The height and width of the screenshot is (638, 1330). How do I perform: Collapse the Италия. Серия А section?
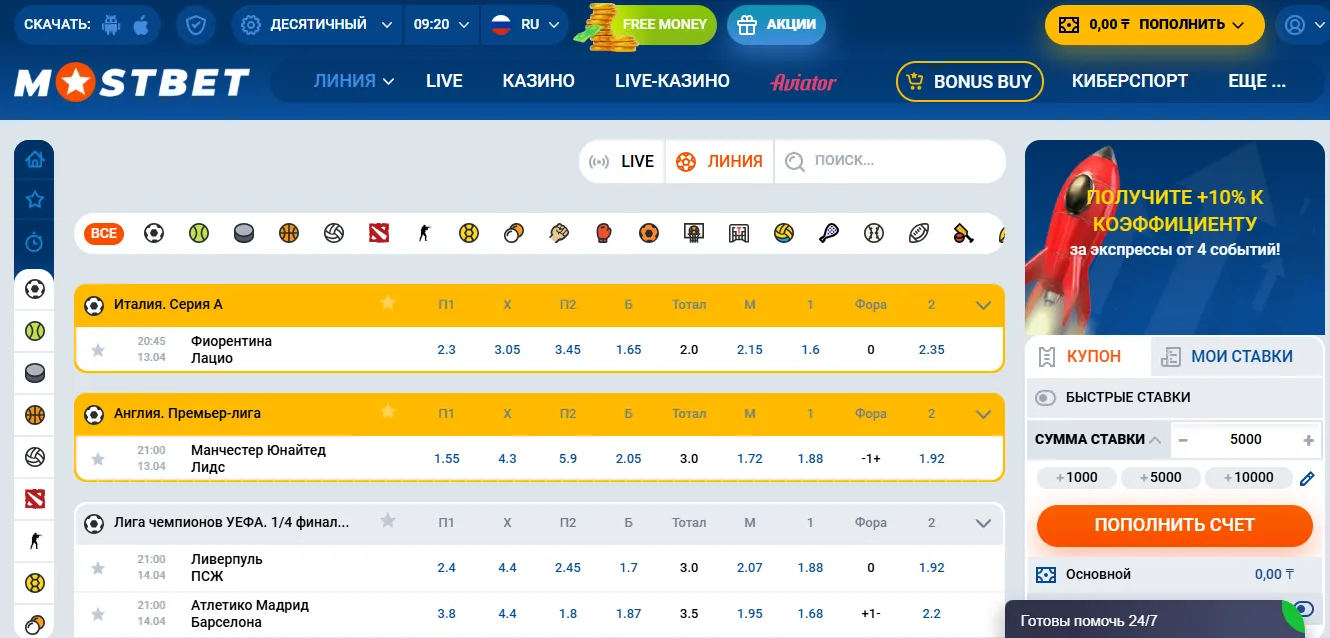pos(983,304)
